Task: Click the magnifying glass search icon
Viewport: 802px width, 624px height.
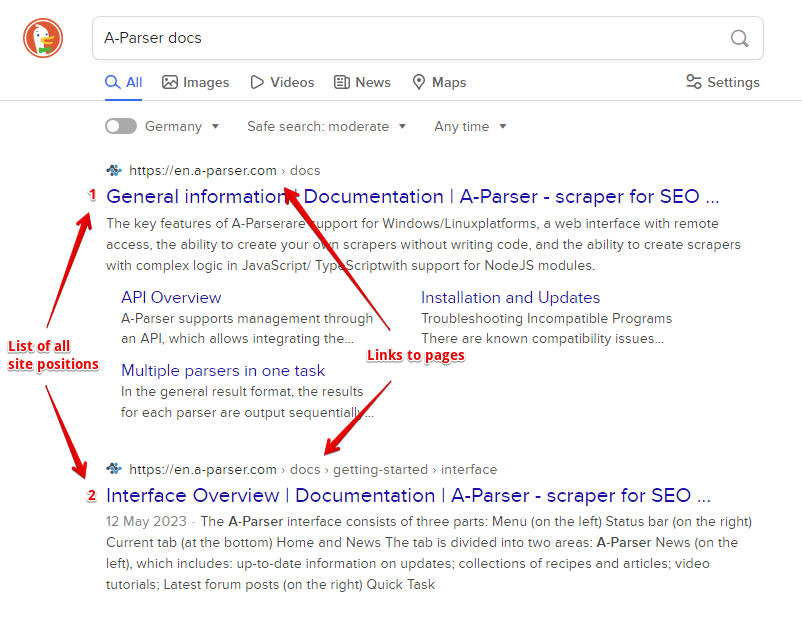Action: 739,38
